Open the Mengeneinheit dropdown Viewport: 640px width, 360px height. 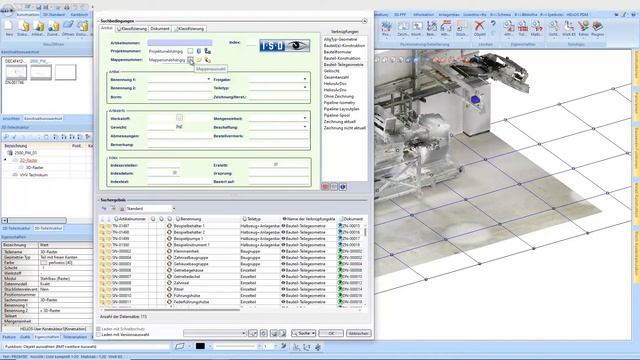tap(304, 118)
